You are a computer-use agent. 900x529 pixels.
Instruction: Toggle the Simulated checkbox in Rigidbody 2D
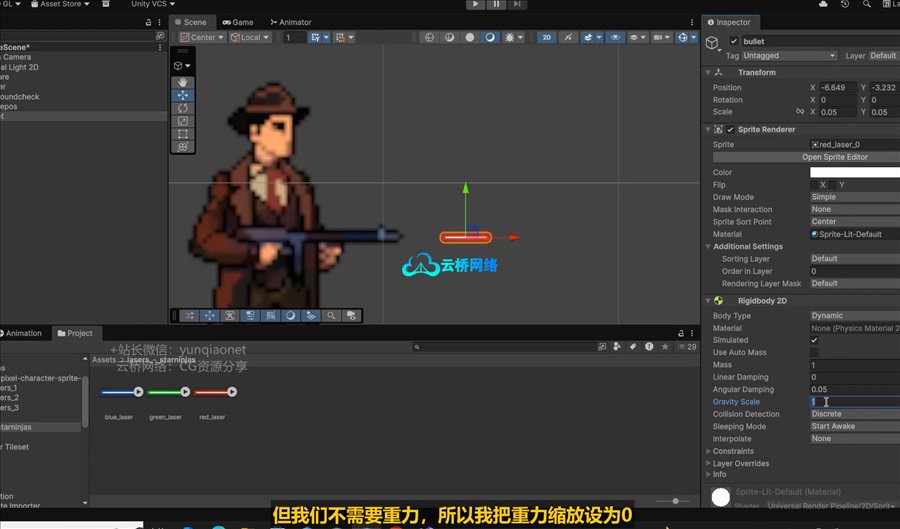pyautogui.click(x=814, y=340)
